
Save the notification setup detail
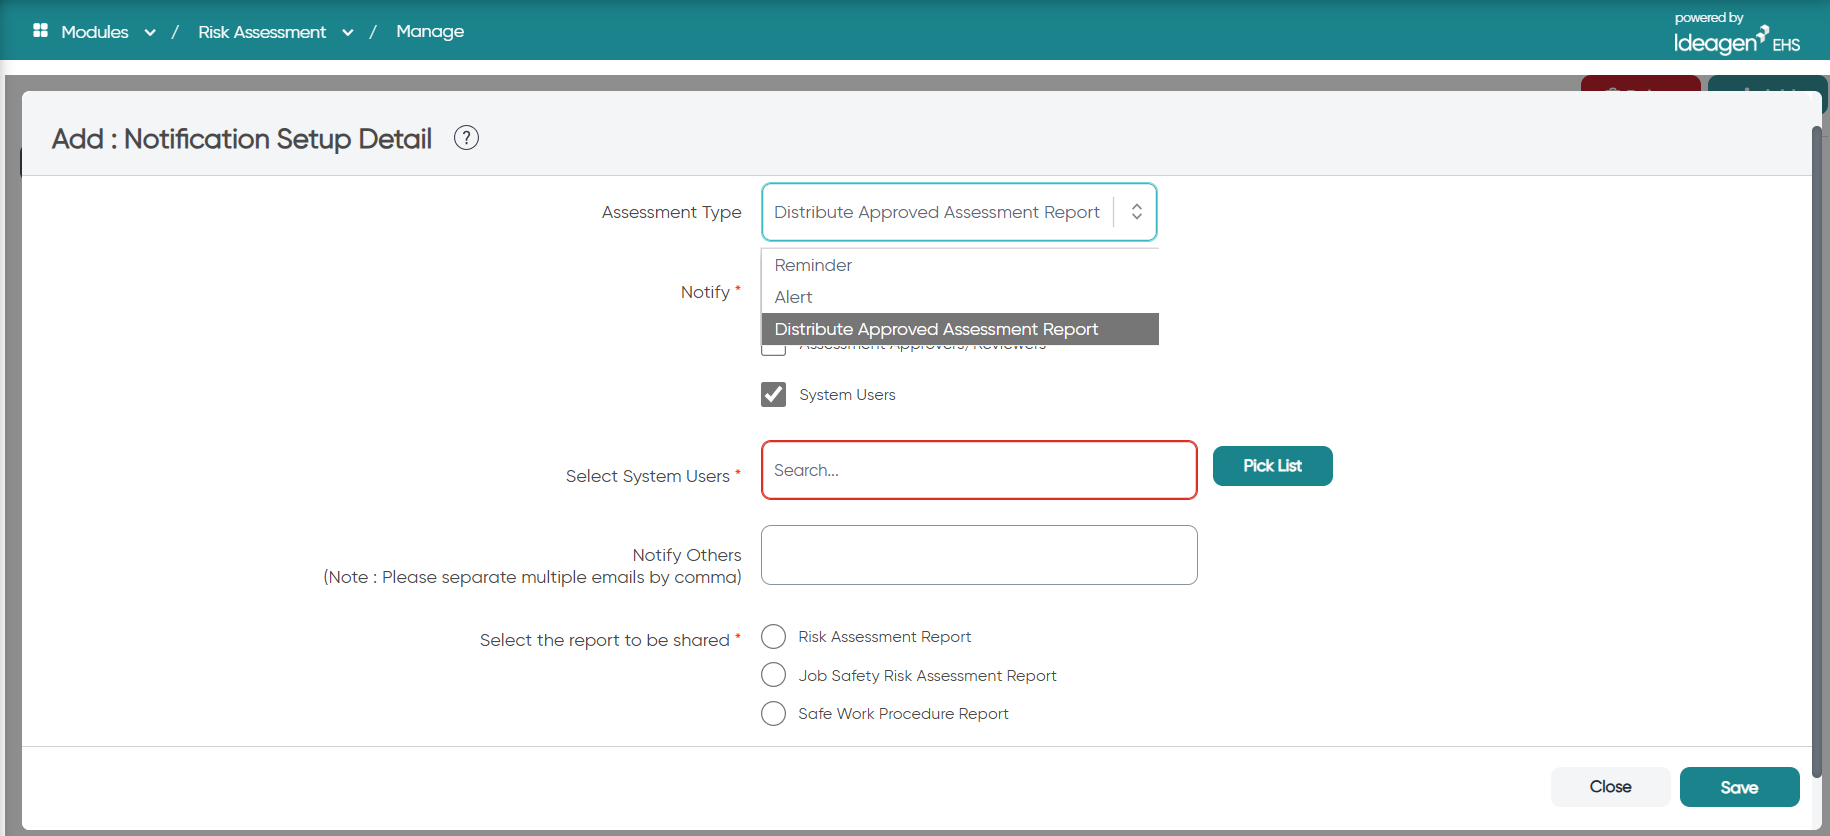click(x=1739, y=787)
